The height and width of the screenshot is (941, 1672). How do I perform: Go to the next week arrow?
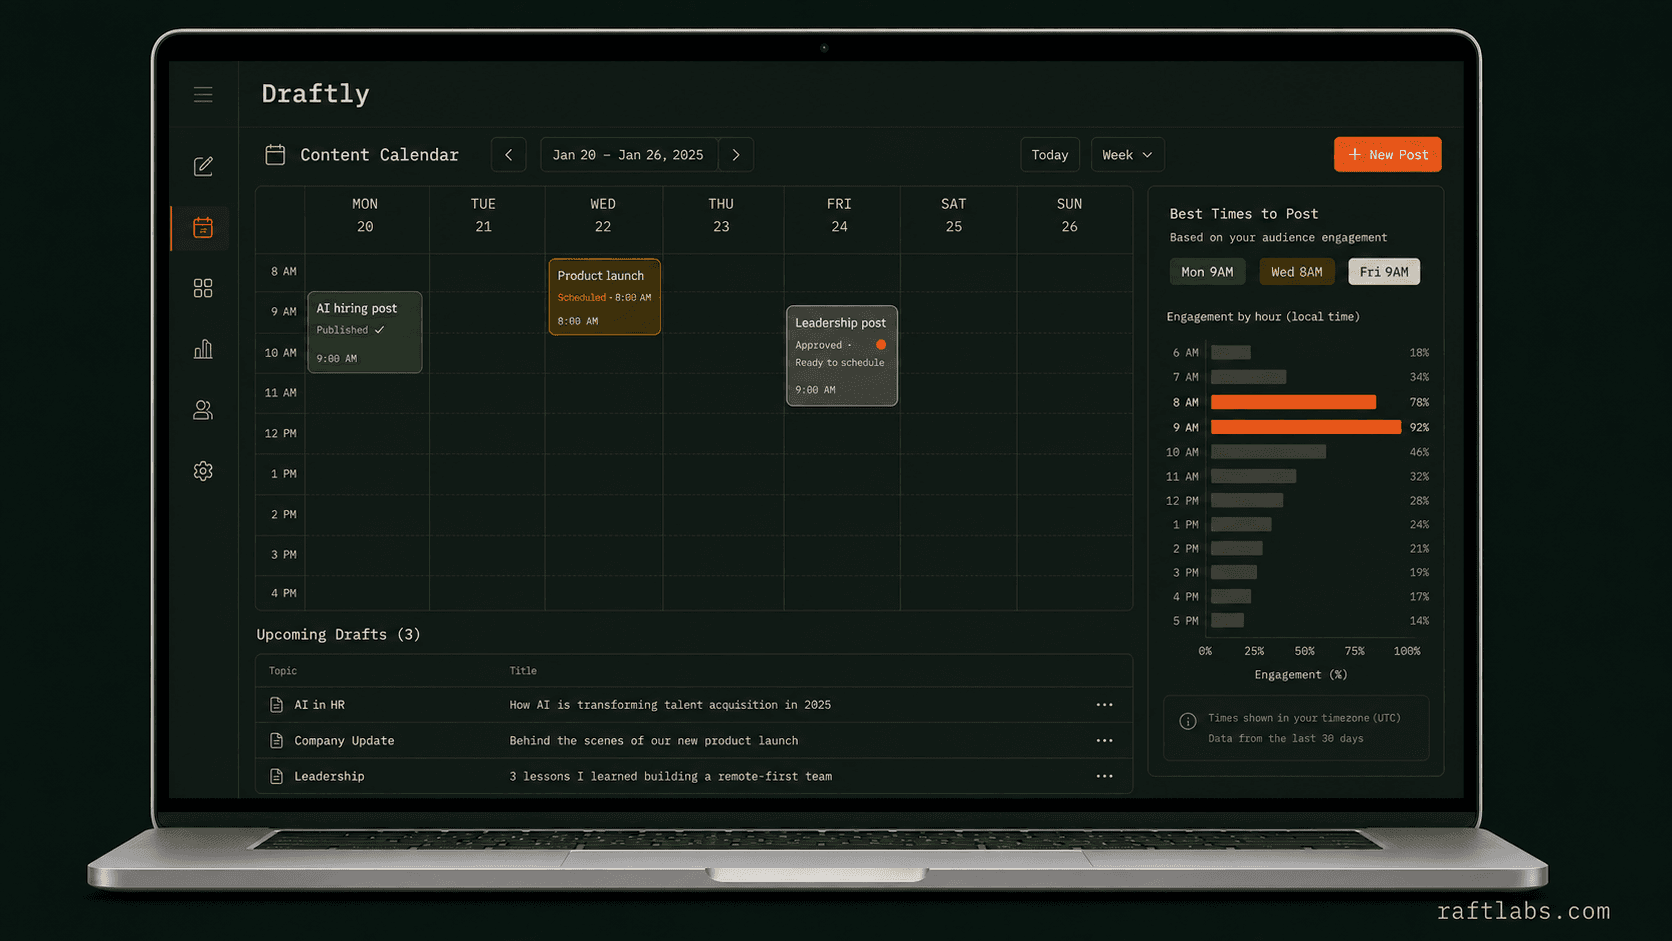[736, 155]
